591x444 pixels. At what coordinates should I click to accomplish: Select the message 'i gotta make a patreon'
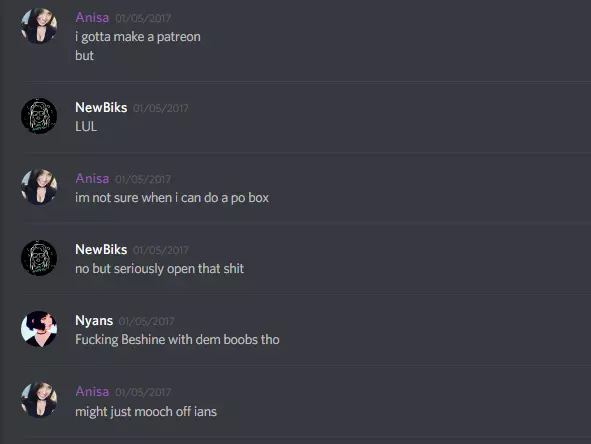tap(138, 37)
